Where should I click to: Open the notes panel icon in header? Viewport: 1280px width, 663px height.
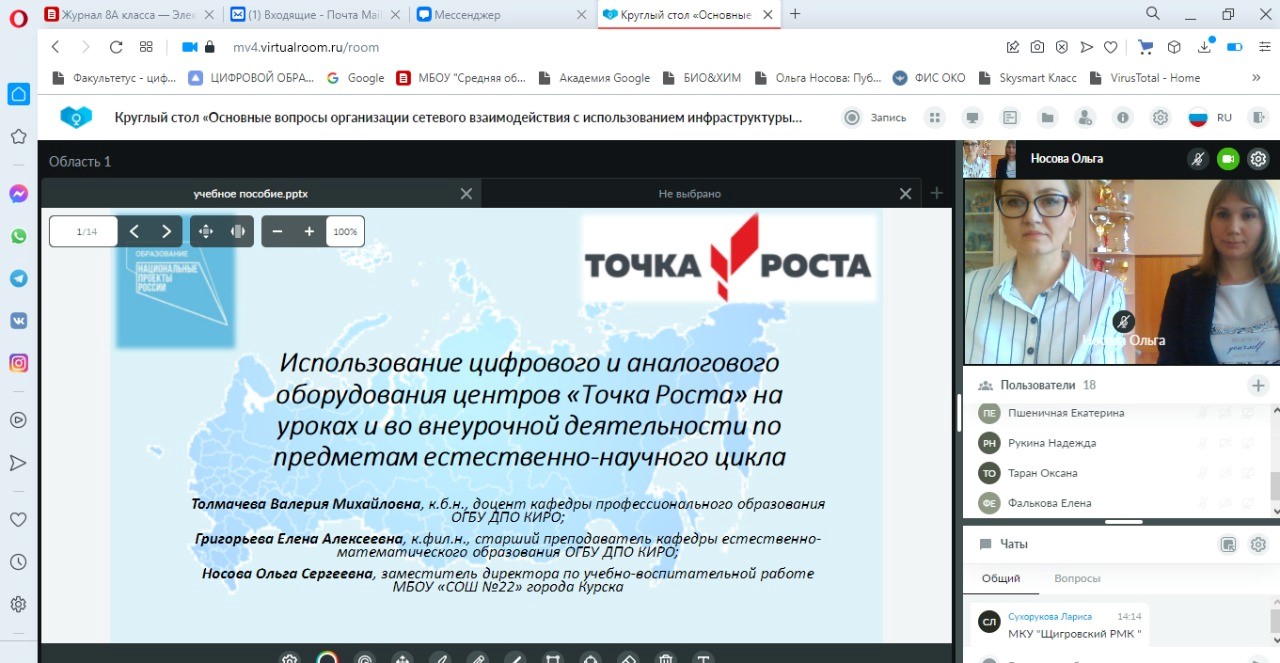click(x=1010, y=117)
